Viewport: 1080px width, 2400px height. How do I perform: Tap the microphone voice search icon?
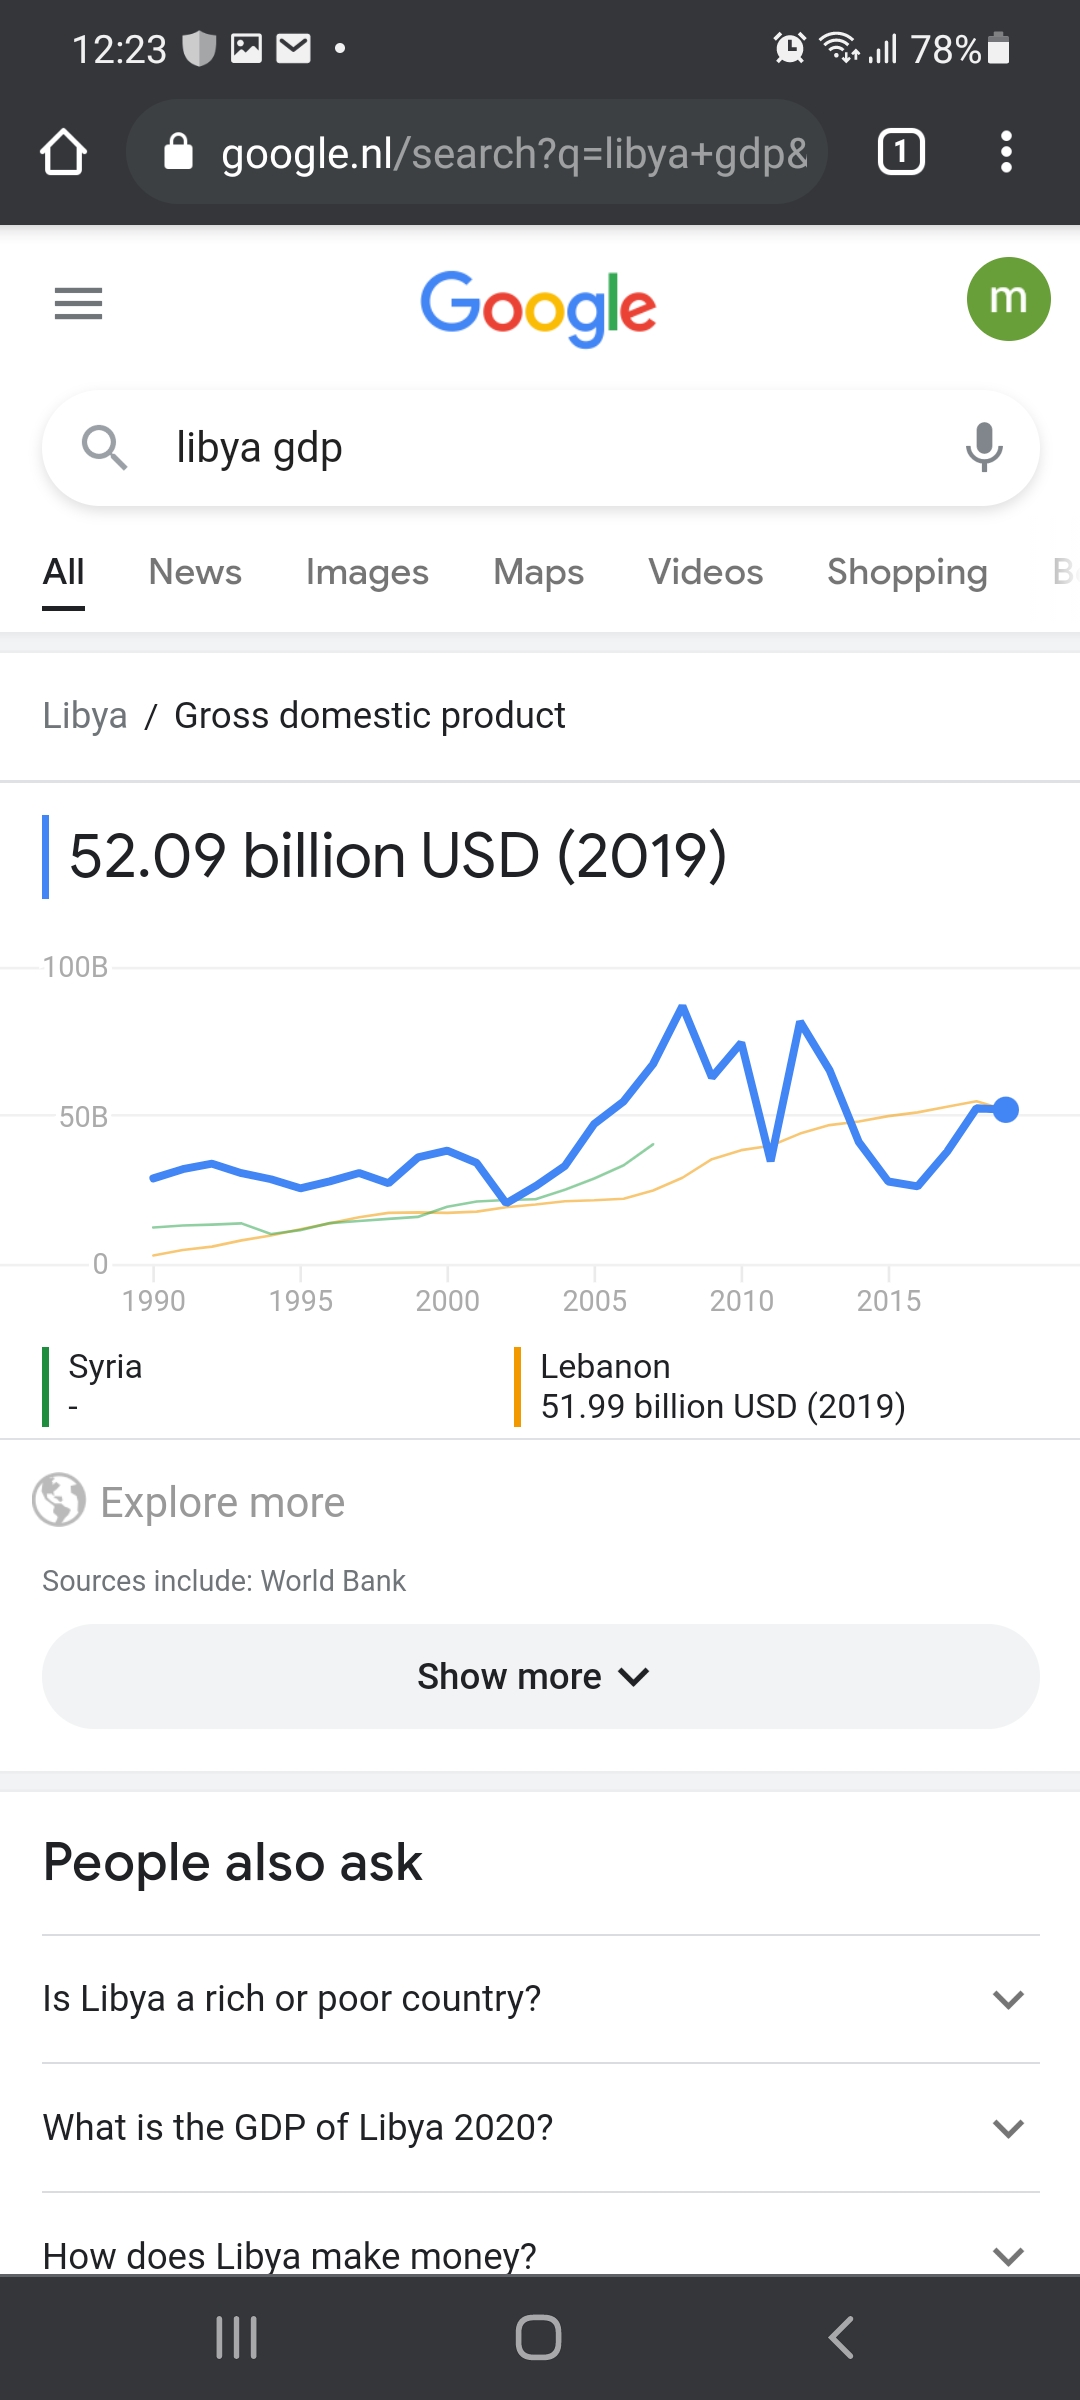(984, 447)
